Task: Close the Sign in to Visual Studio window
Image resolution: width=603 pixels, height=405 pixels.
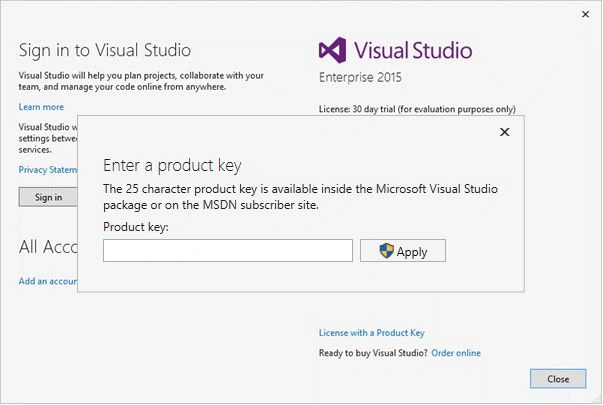Action: click(x=585, y=14)
